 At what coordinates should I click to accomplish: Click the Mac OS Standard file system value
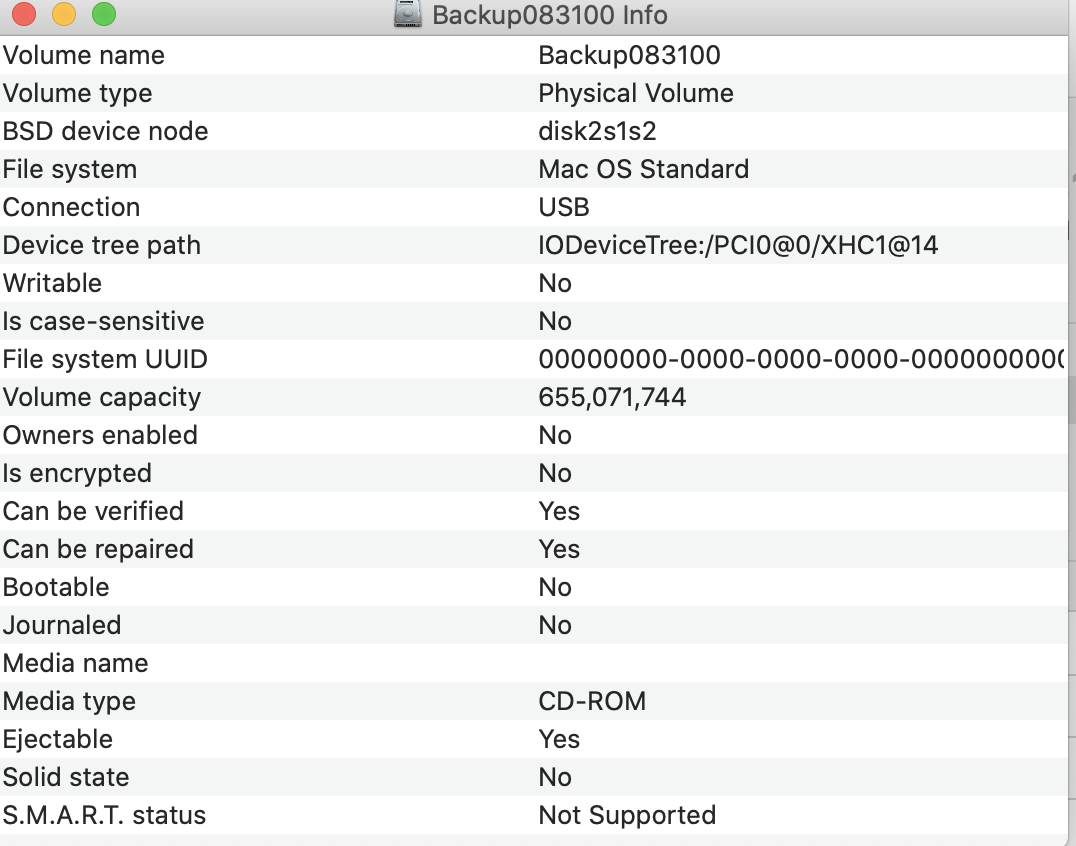tap(643, 169)
